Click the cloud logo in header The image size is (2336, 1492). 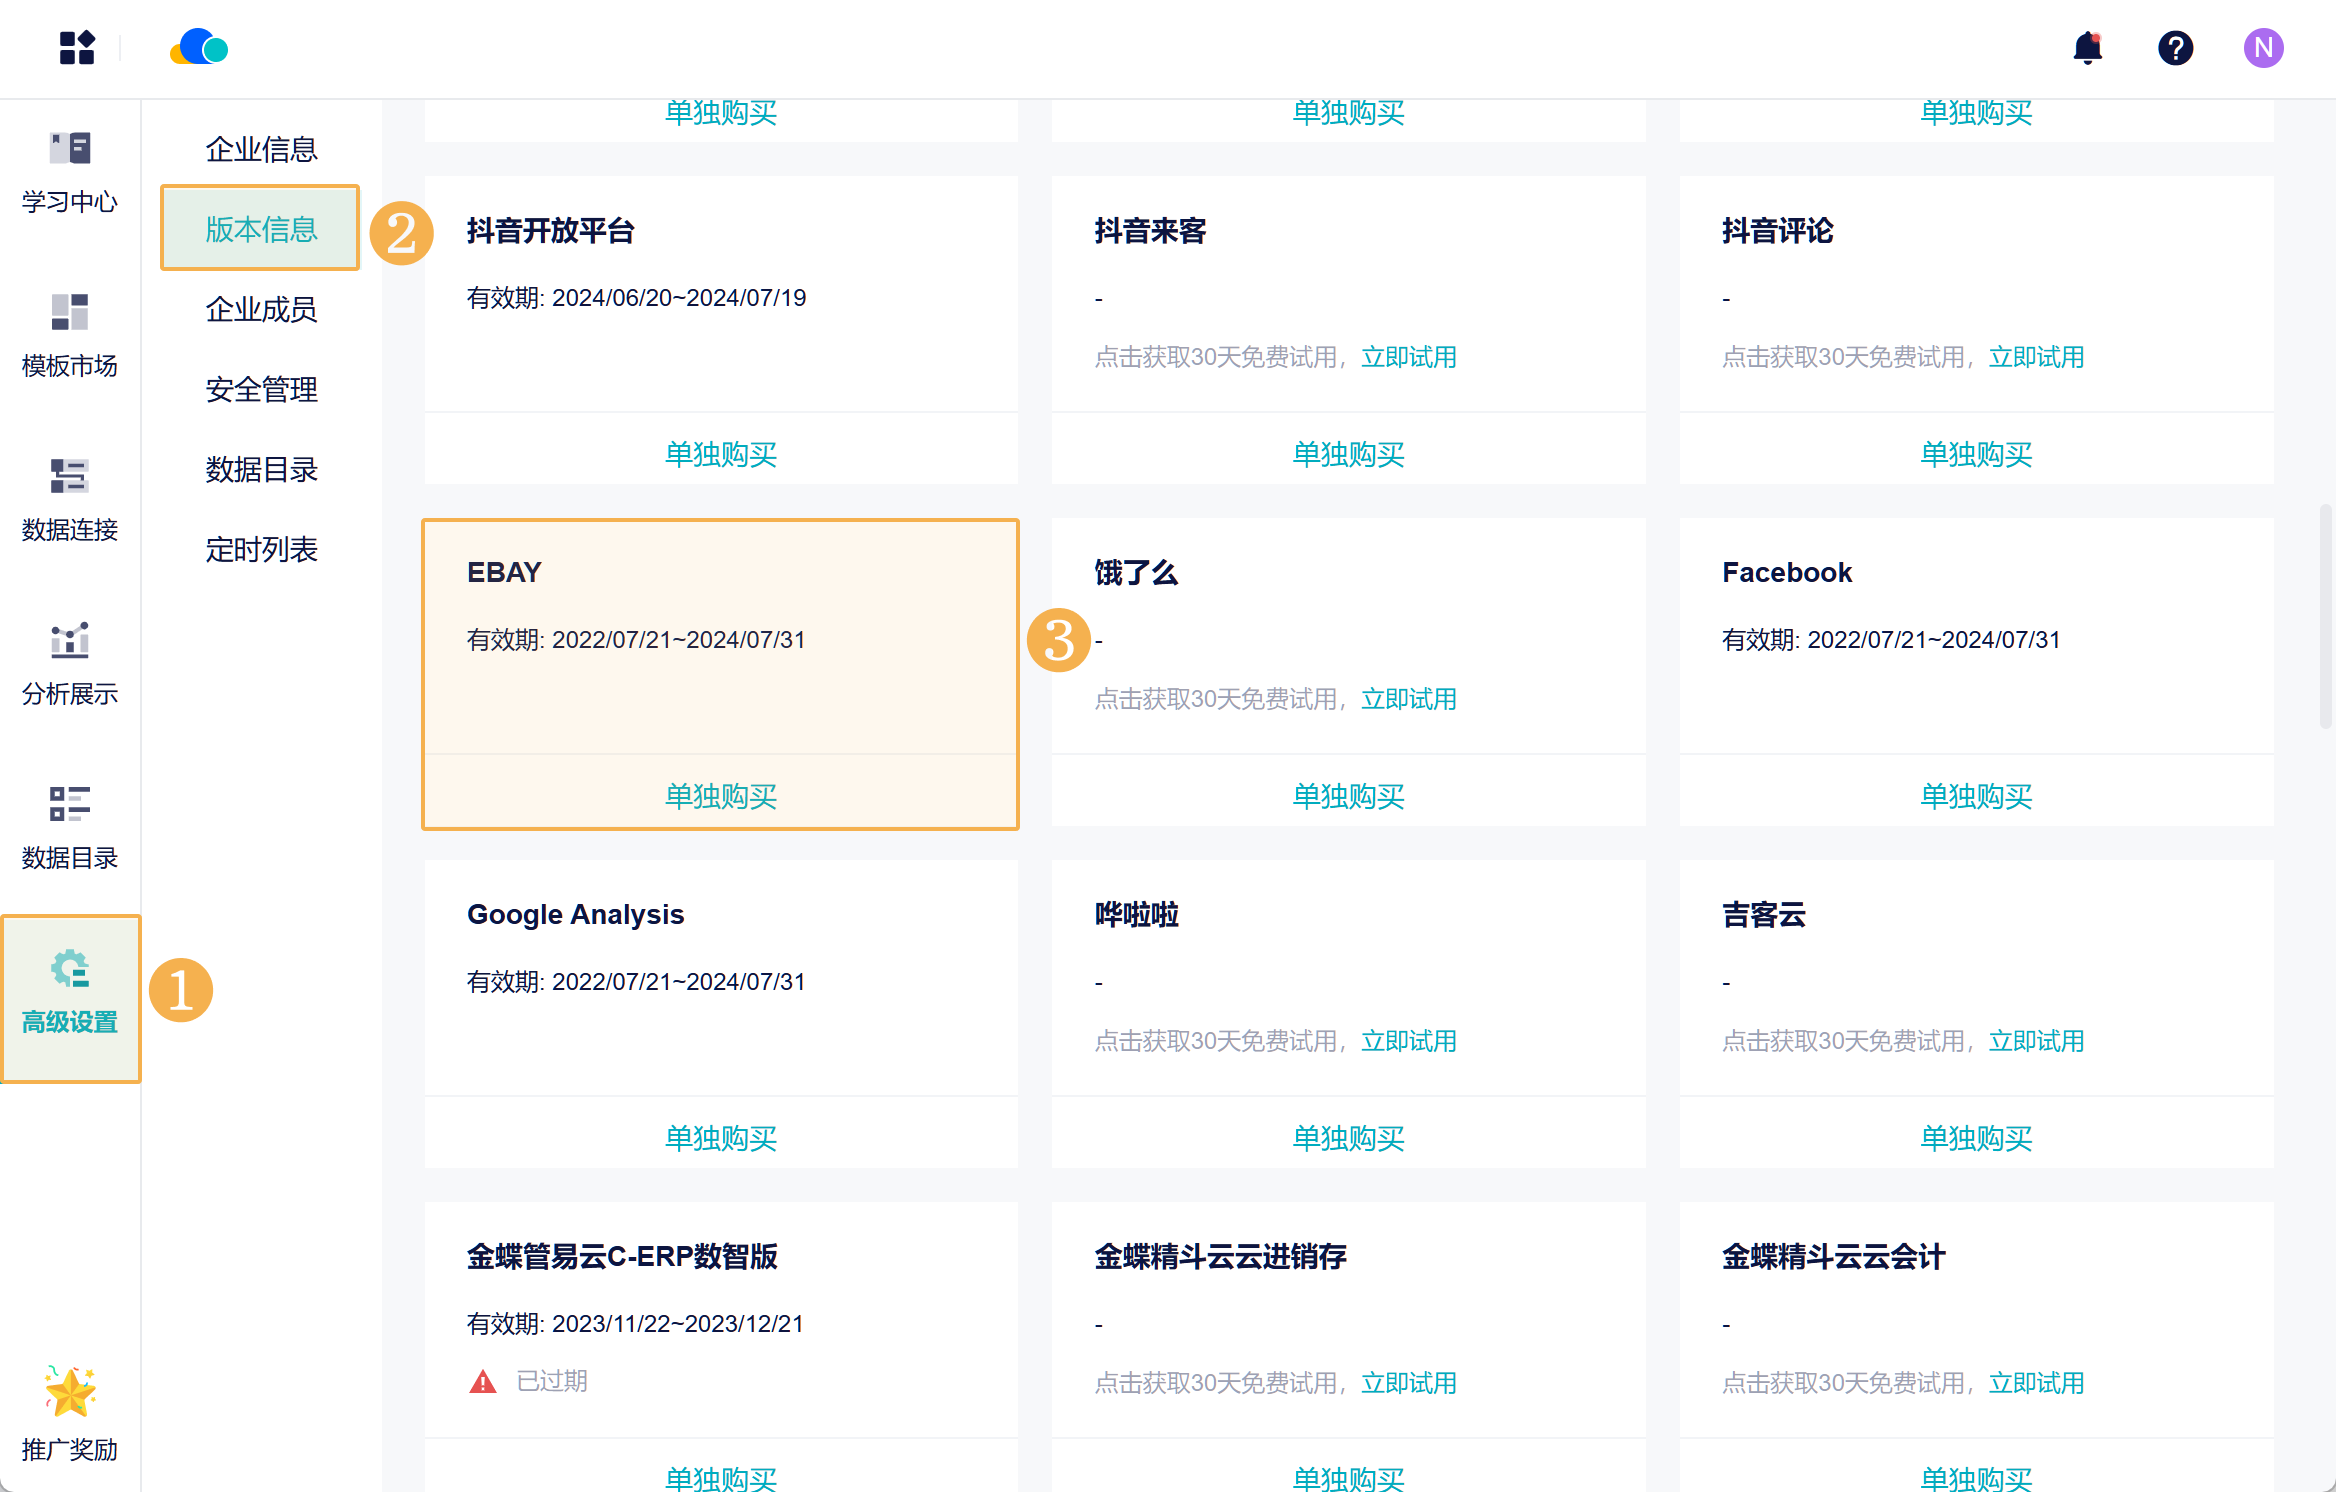tap(199, 48)
